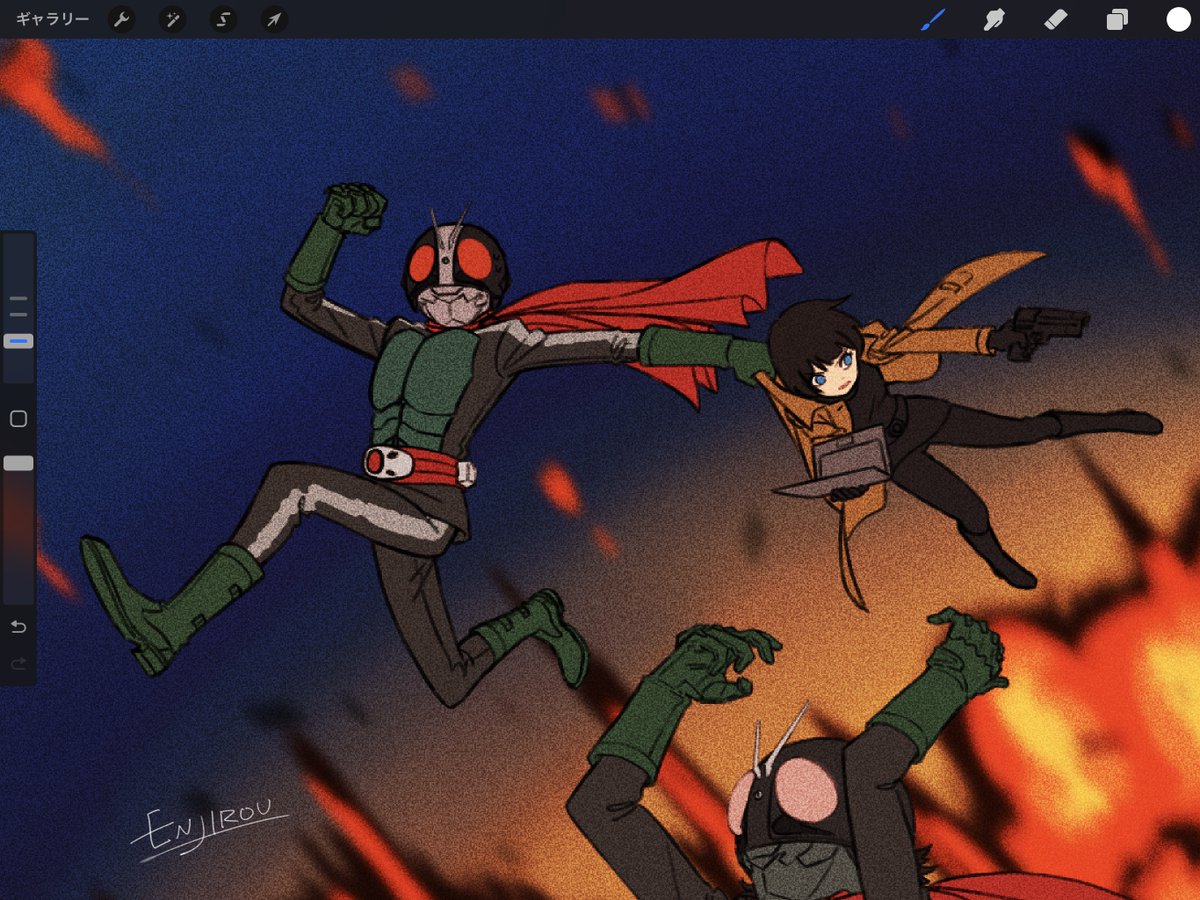Adjust the brush opacity slider handle

18,463
